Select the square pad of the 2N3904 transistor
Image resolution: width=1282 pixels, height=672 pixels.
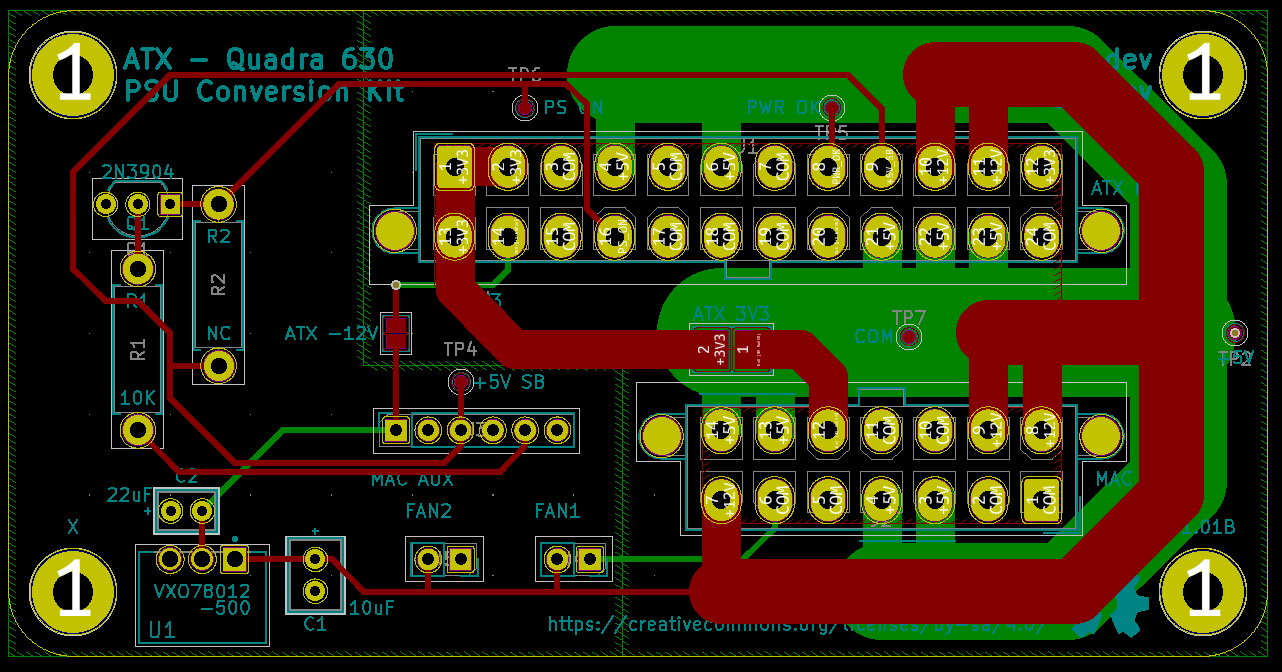(x=170, y=204)
